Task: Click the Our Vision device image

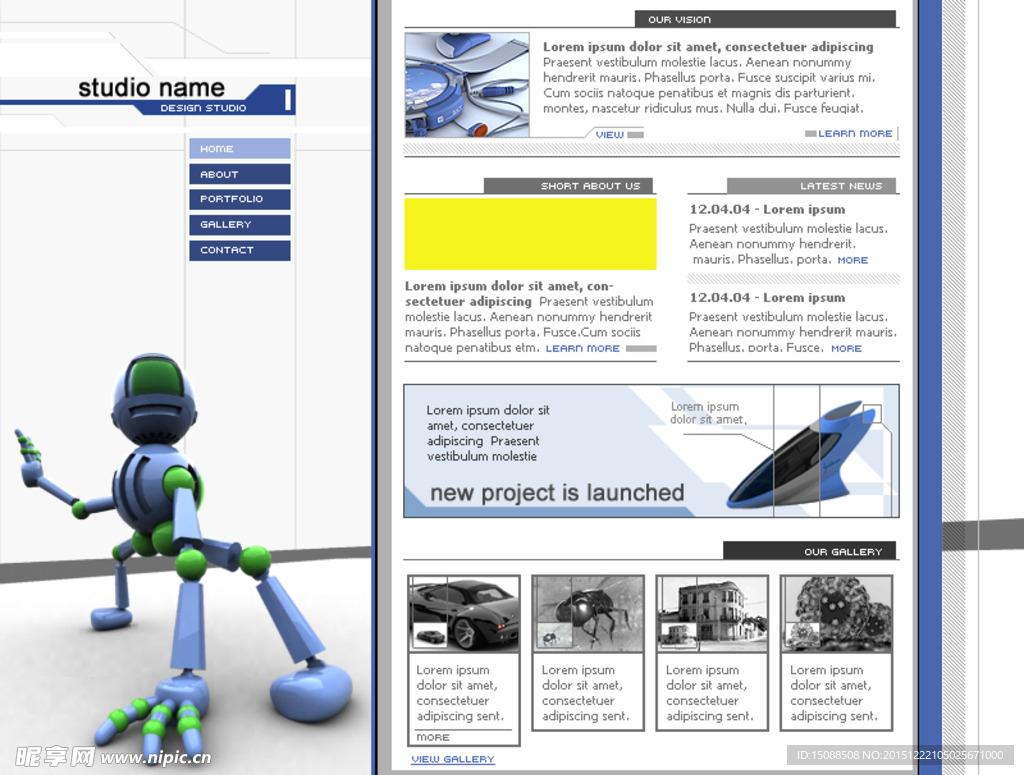Action: 467,85
